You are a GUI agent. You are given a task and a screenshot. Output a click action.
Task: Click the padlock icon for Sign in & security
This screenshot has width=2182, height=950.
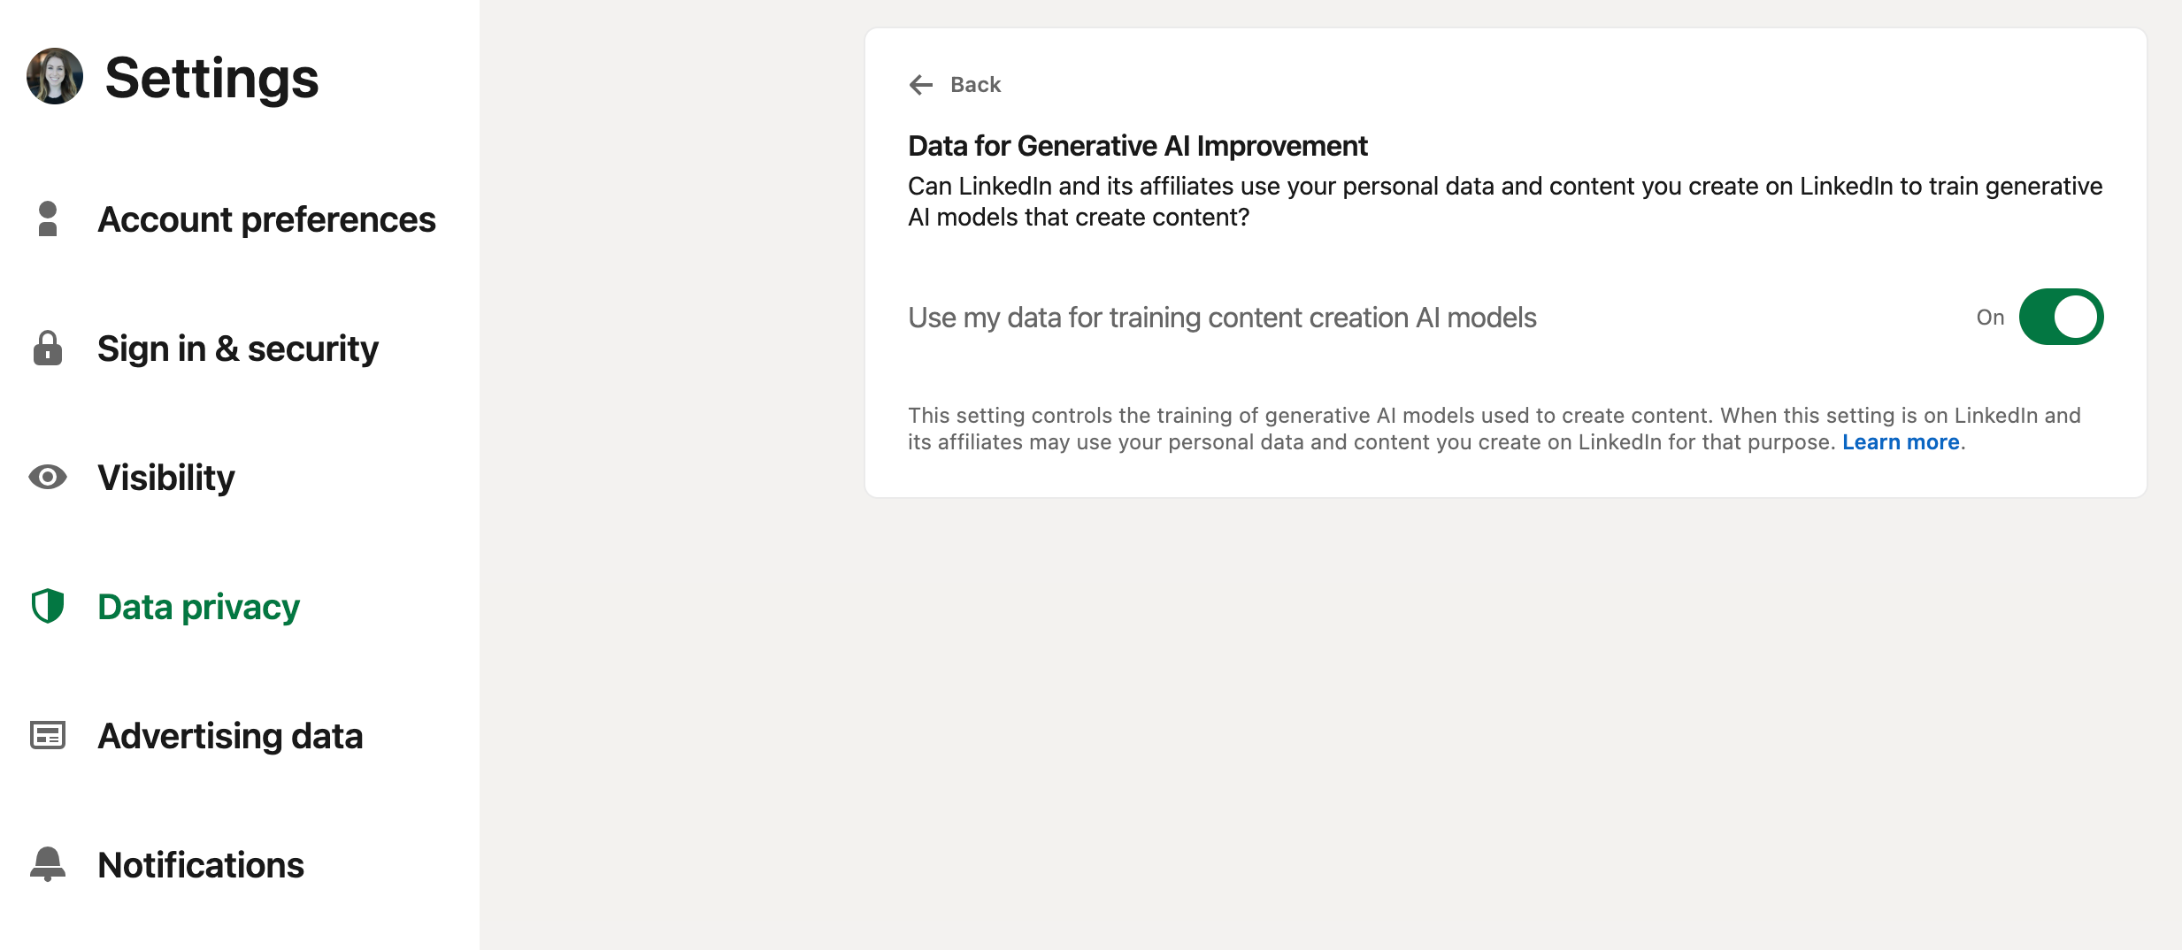pyautogui.click(x=47, y=348)
